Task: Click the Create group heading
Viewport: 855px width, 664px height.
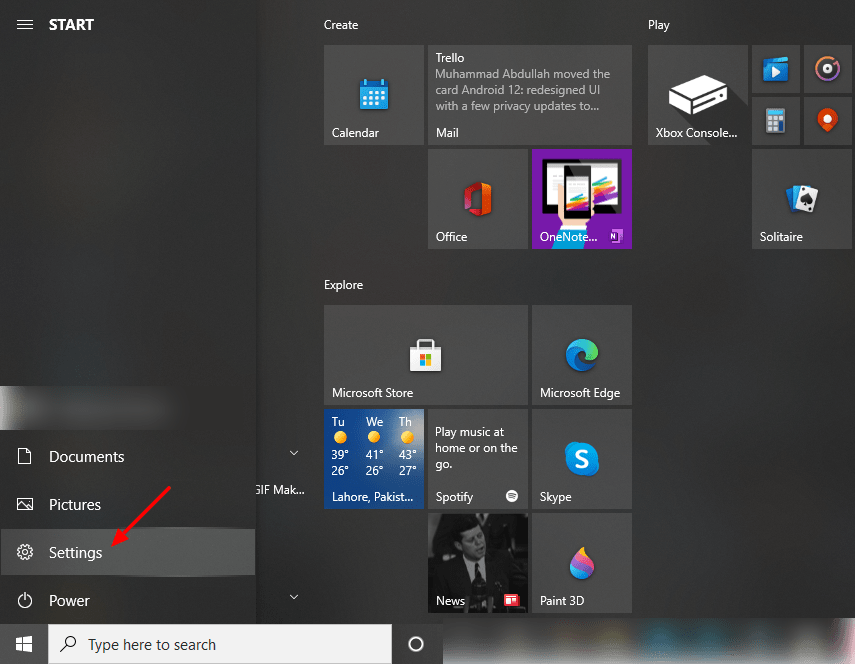Action: pos(341,25)
